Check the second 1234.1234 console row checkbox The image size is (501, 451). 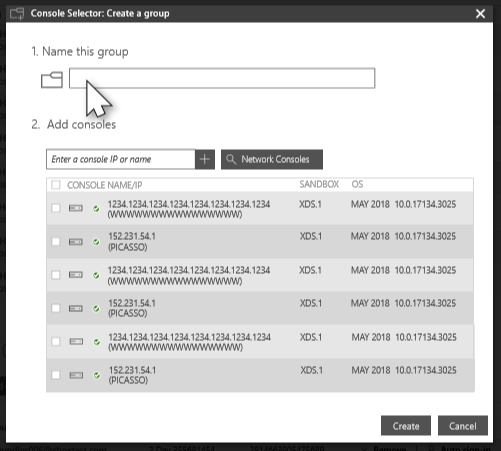point(56,275)
